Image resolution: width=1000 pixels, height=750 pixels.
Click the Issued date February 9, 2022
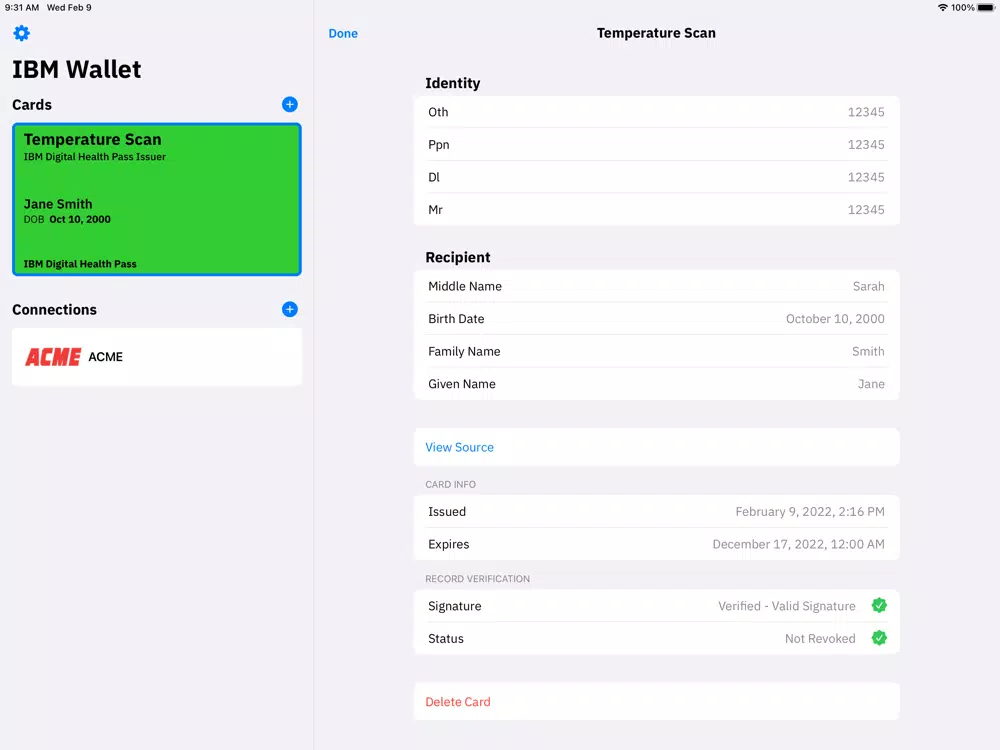click(810, 511)
